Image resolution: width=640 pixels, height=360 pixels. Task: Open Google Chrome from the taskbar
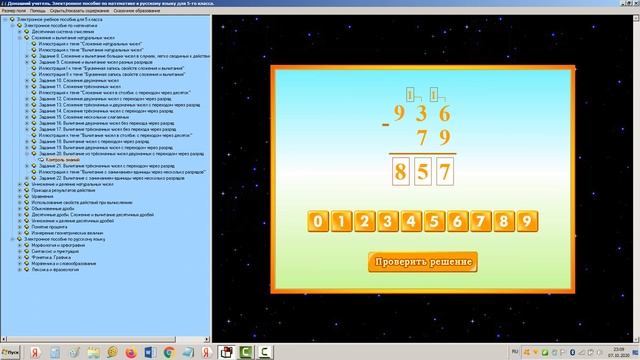click(x=169, y=352)
